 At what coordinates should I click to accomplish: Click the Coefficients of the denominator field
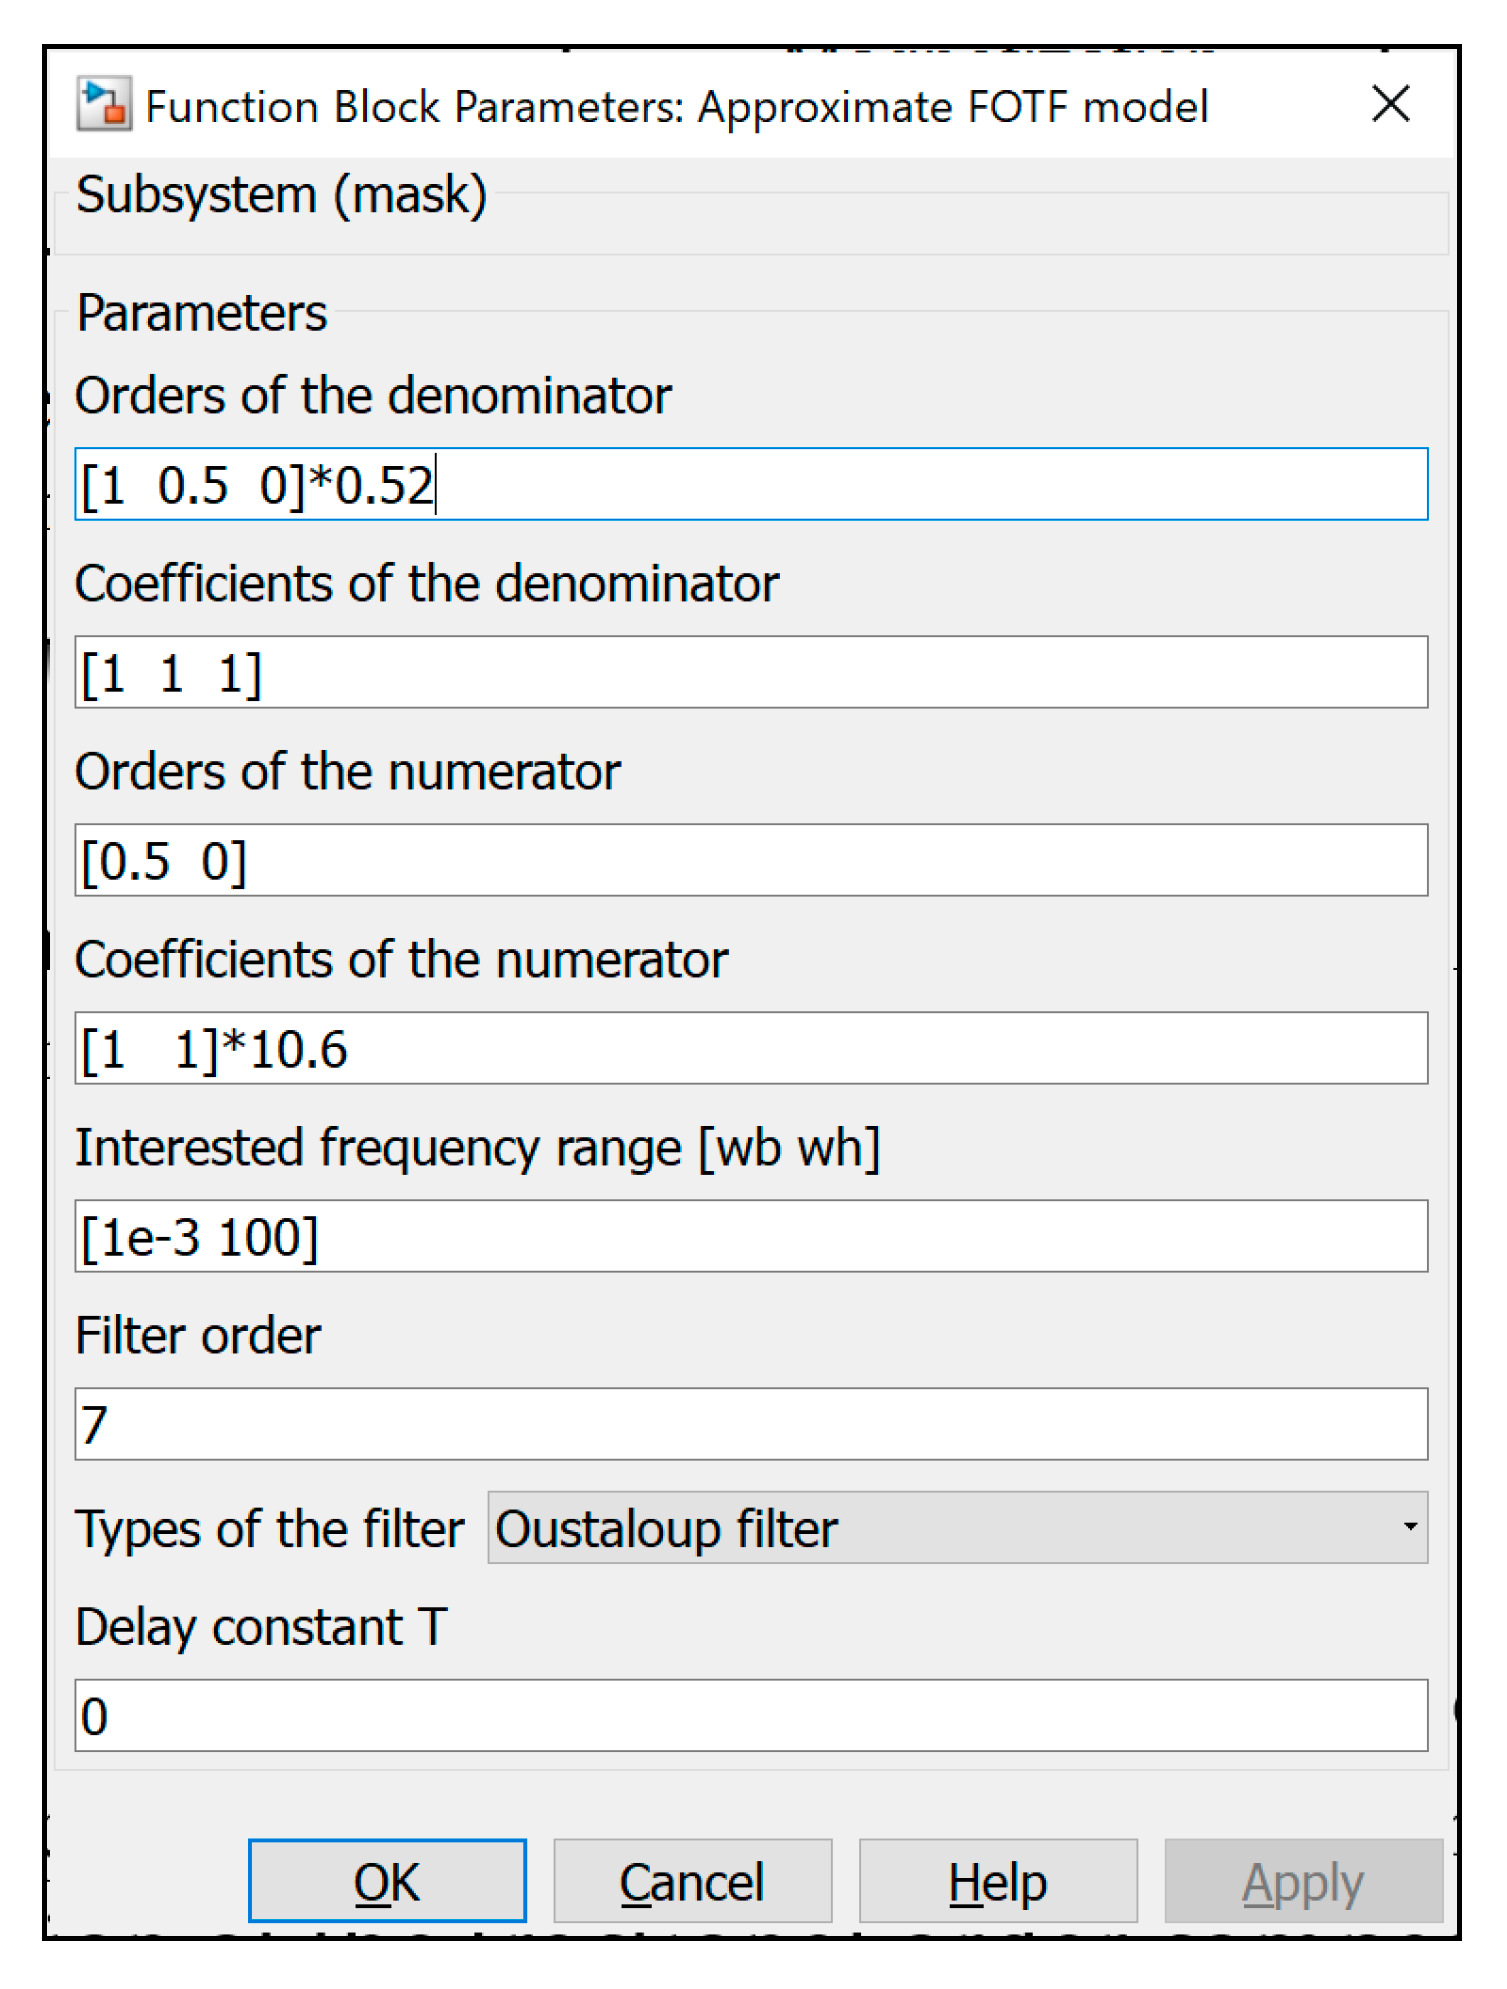pyautogui.click(x=750, y=672)
